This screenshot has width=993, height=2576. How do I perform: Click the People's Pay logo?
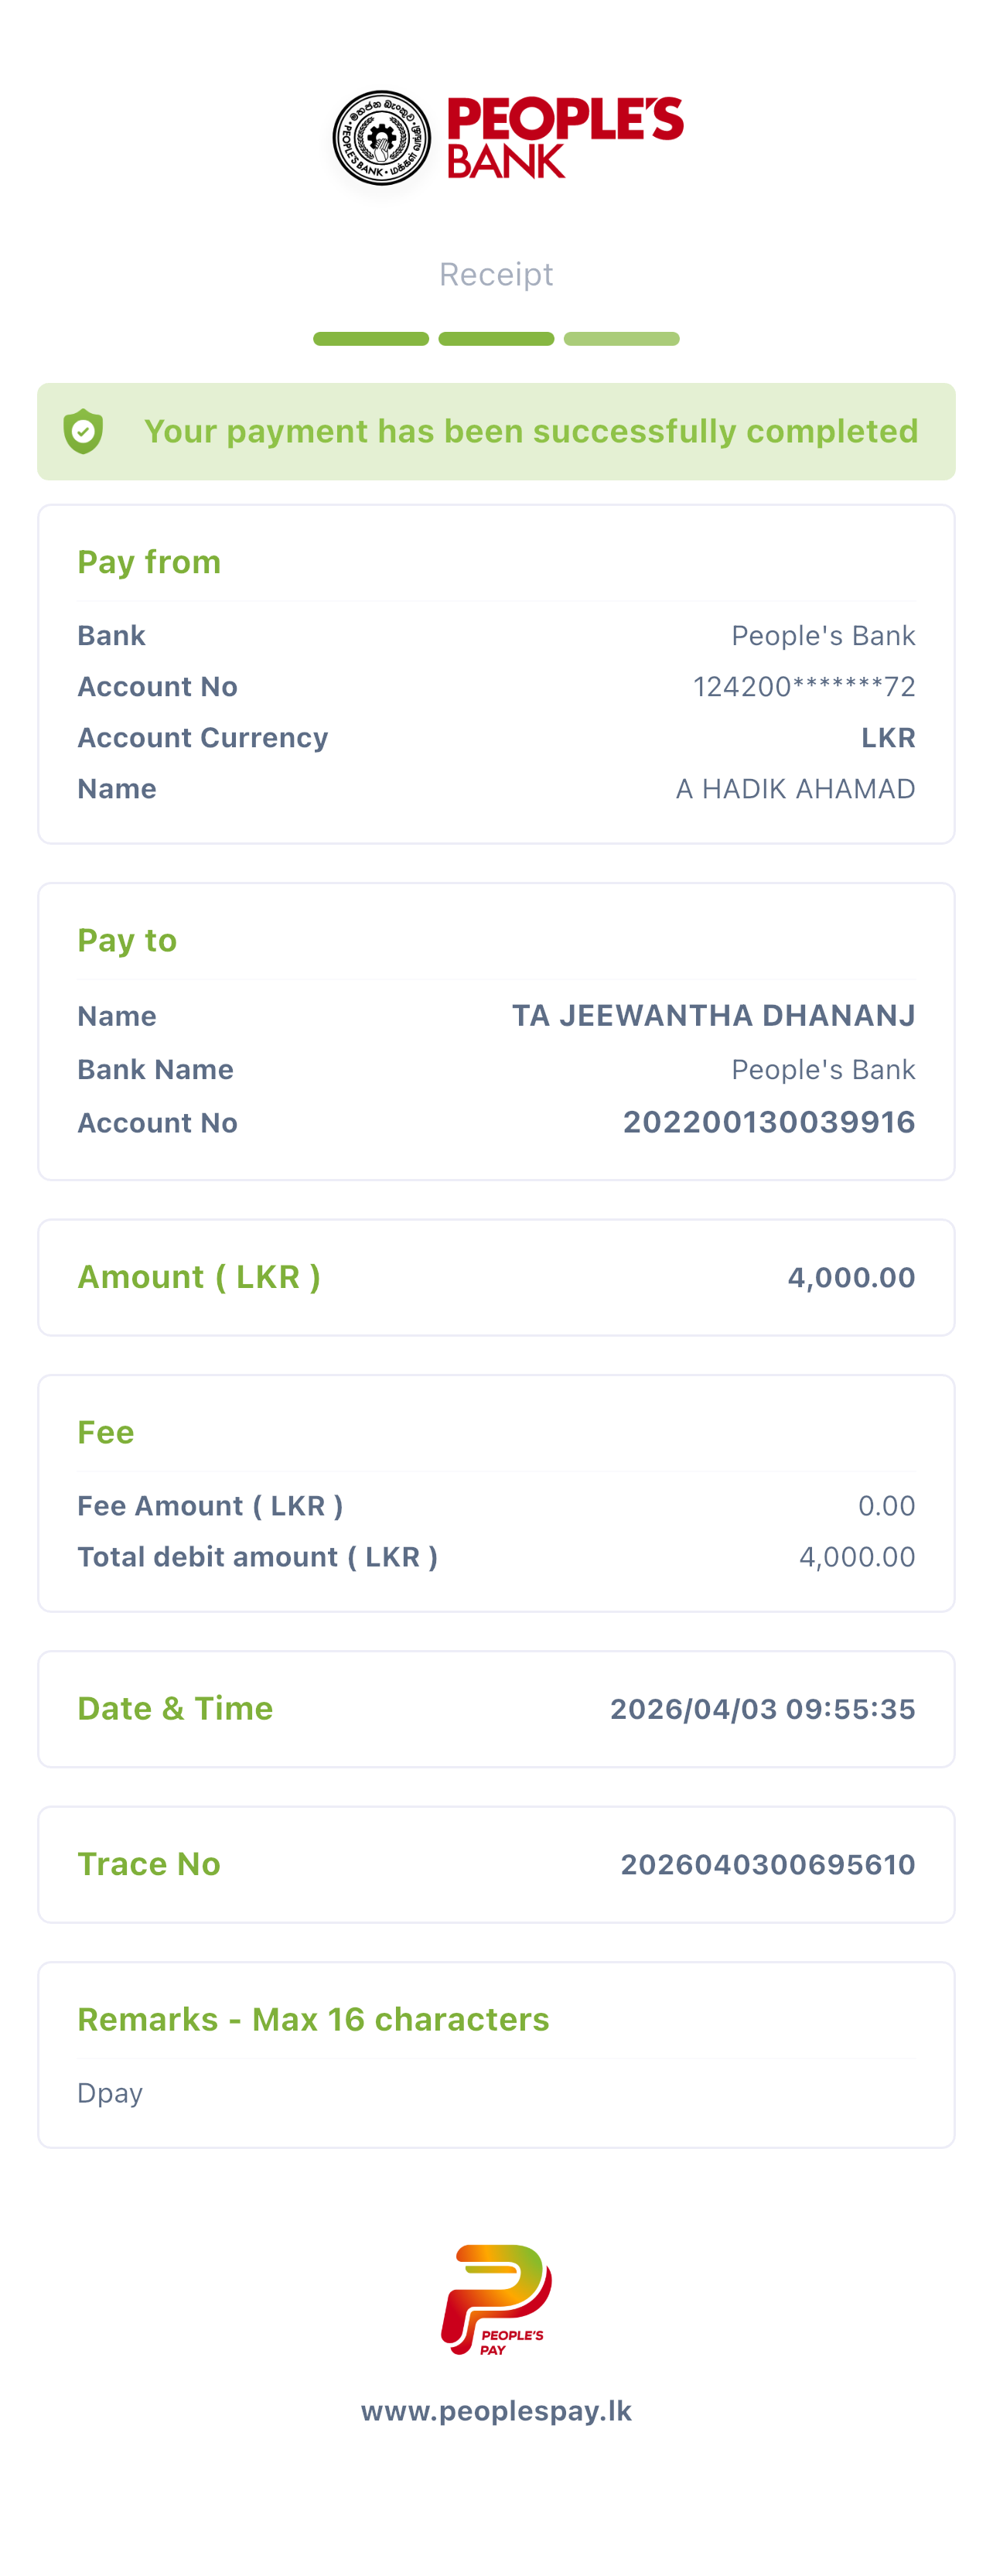(x=496, y=2299)
